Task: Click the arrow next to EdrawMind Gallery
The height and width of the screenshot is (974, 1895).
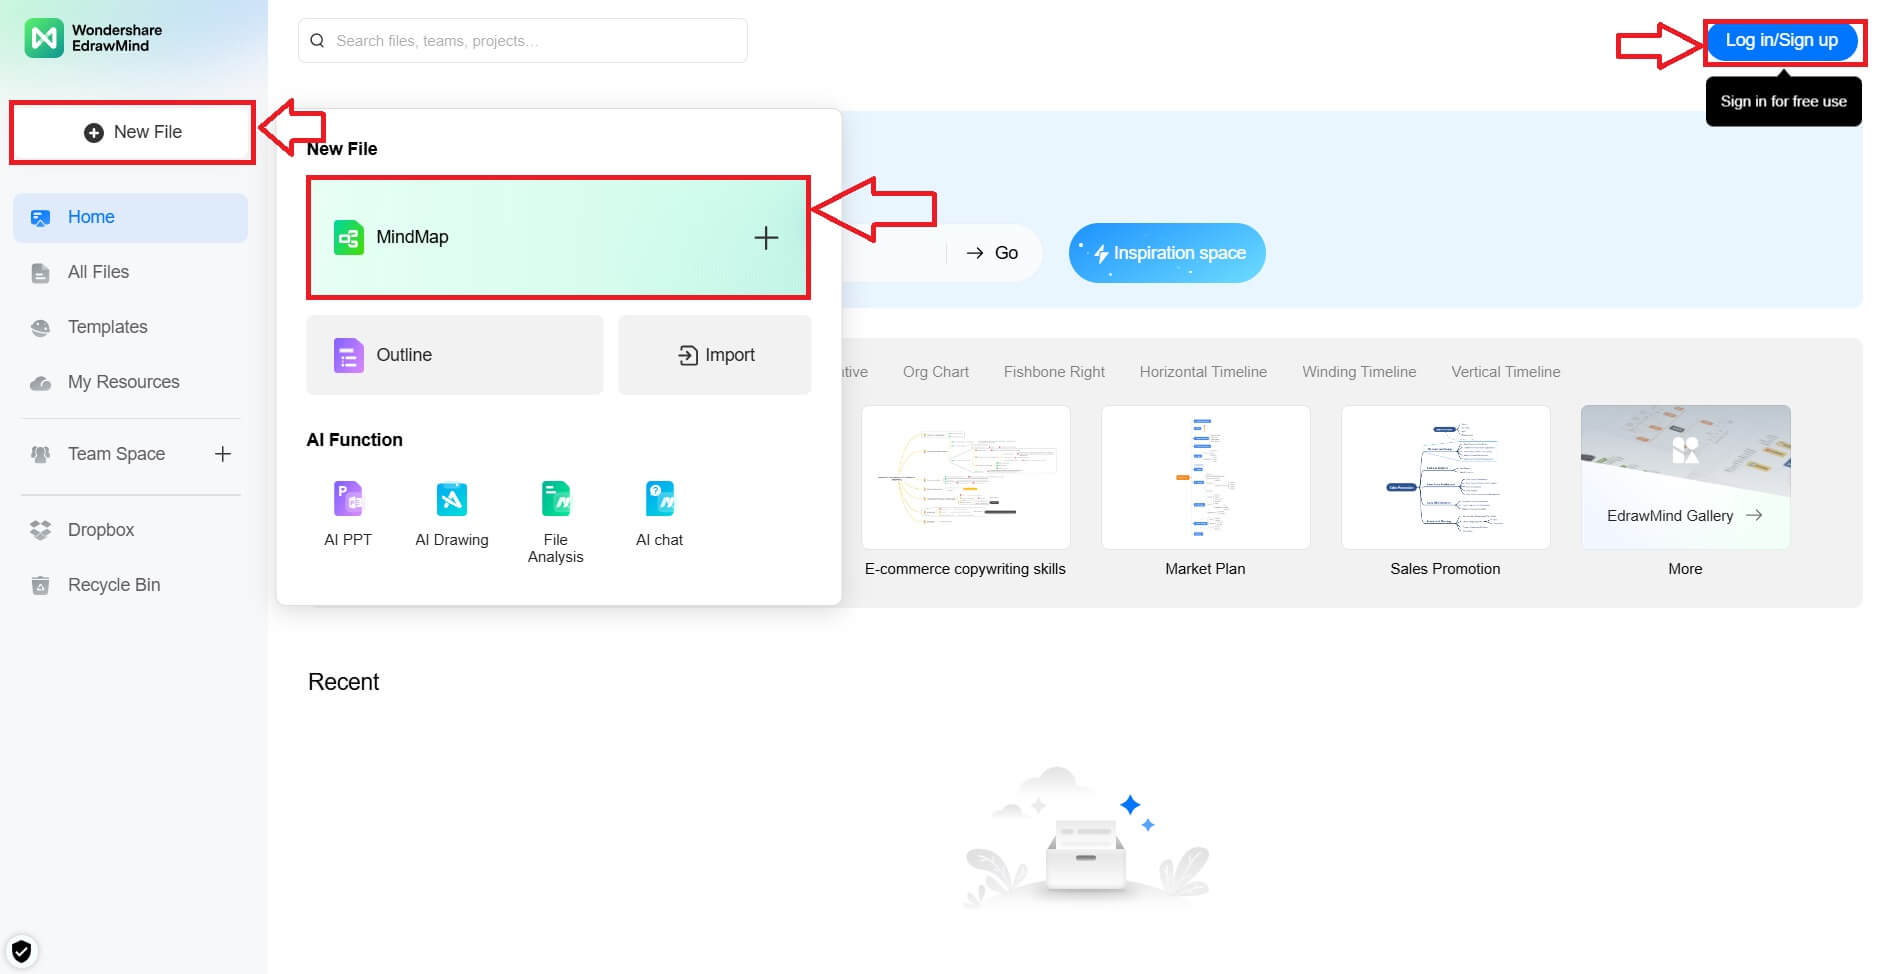Action: (x=1754, y=515)
